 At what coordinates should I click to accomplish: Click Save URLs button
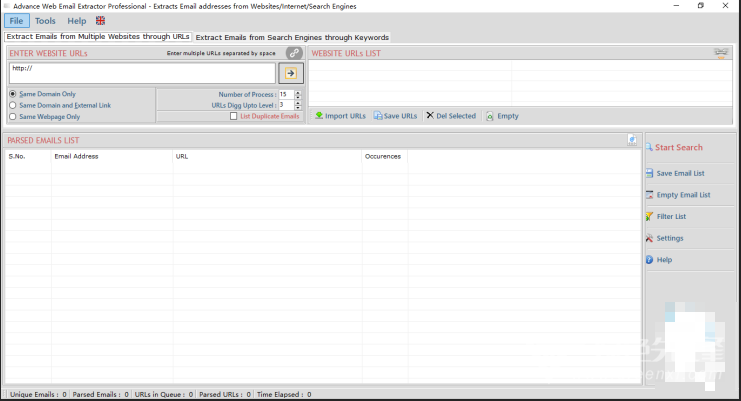(396, 116)
